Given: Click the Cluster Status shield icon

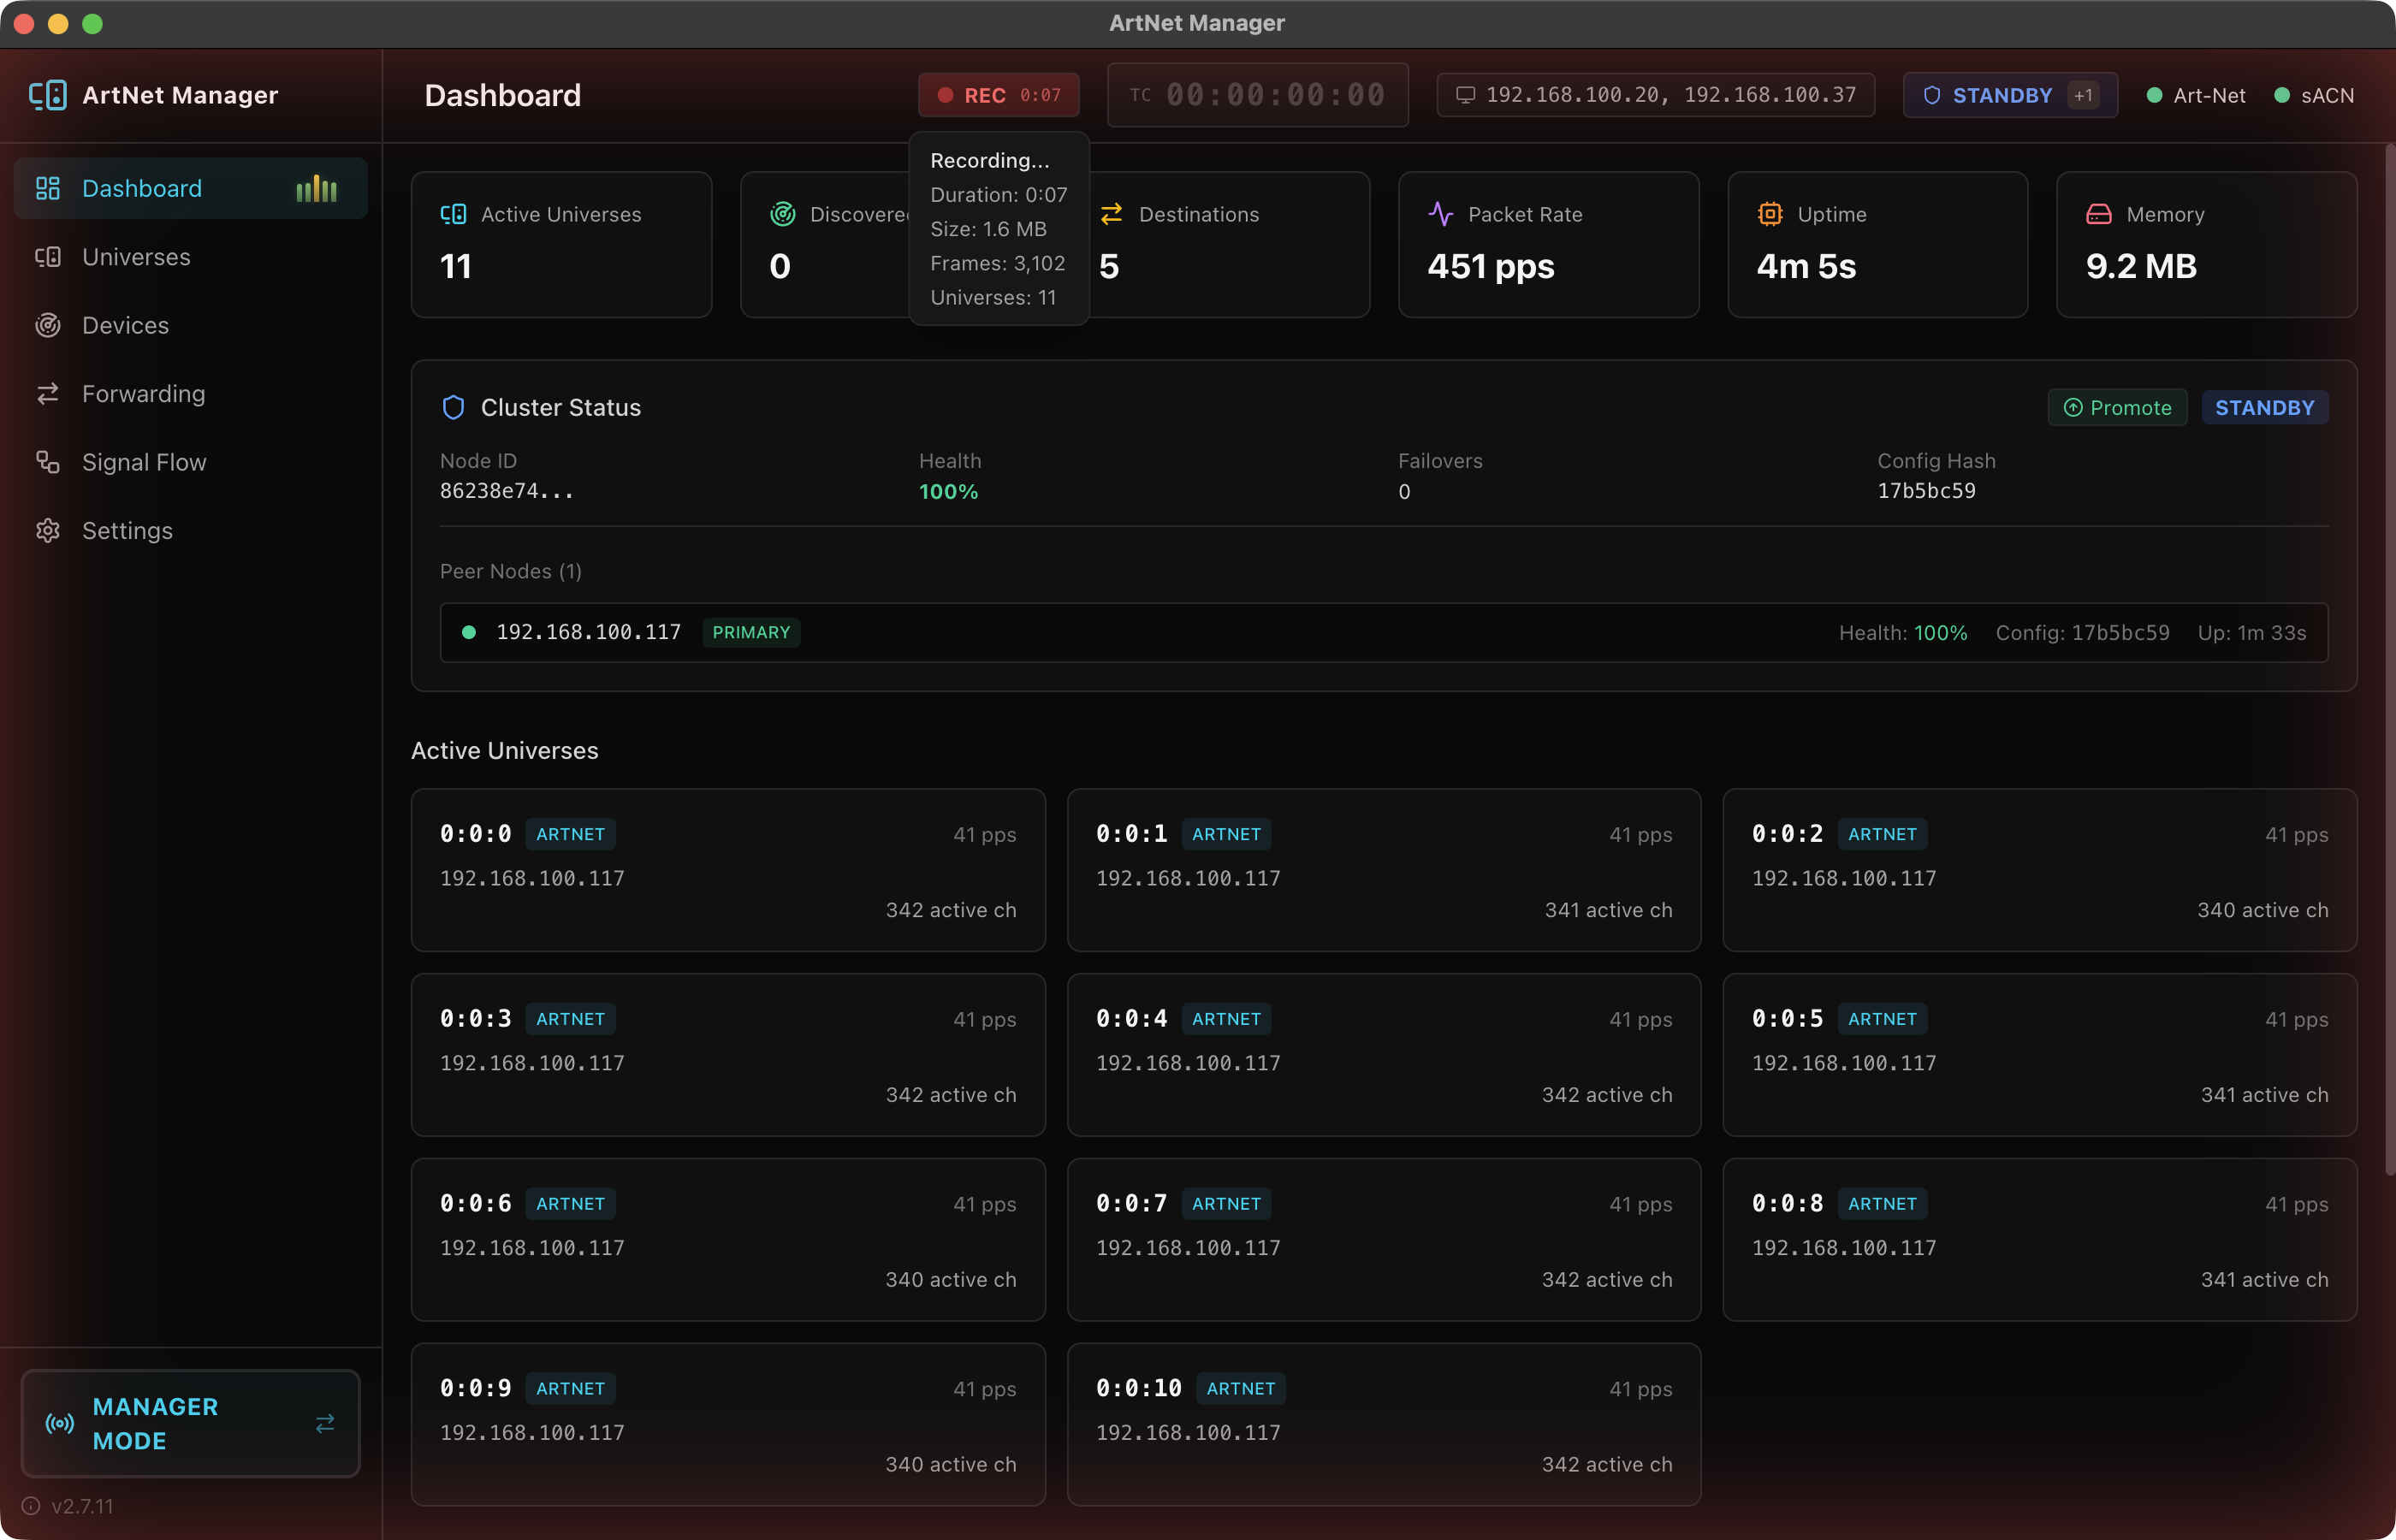Looking at the screenshot, I should click(x=453, y=407).
